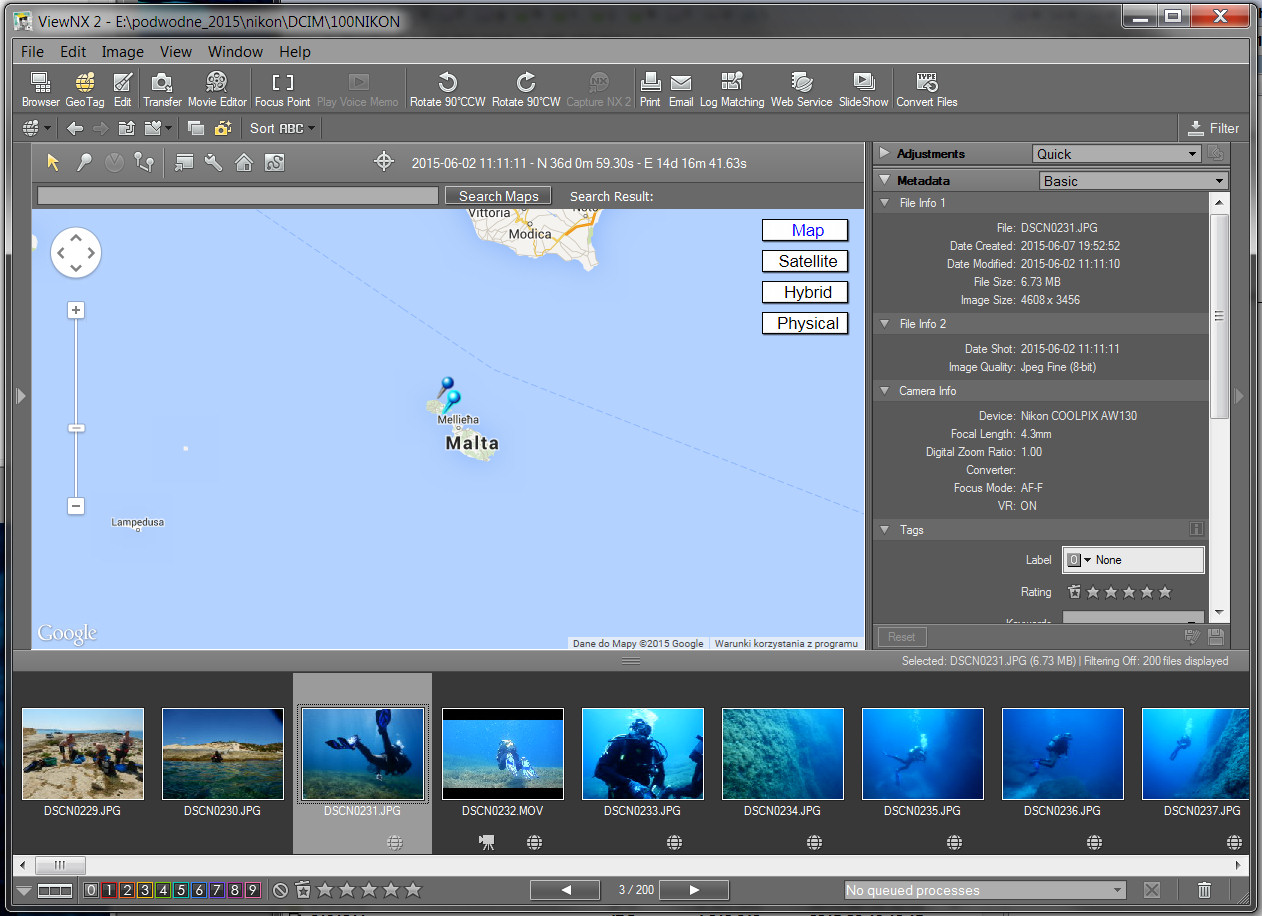Zoom in the map with plus button
This screenshot has height=916, width=1262.
point(75,310)
